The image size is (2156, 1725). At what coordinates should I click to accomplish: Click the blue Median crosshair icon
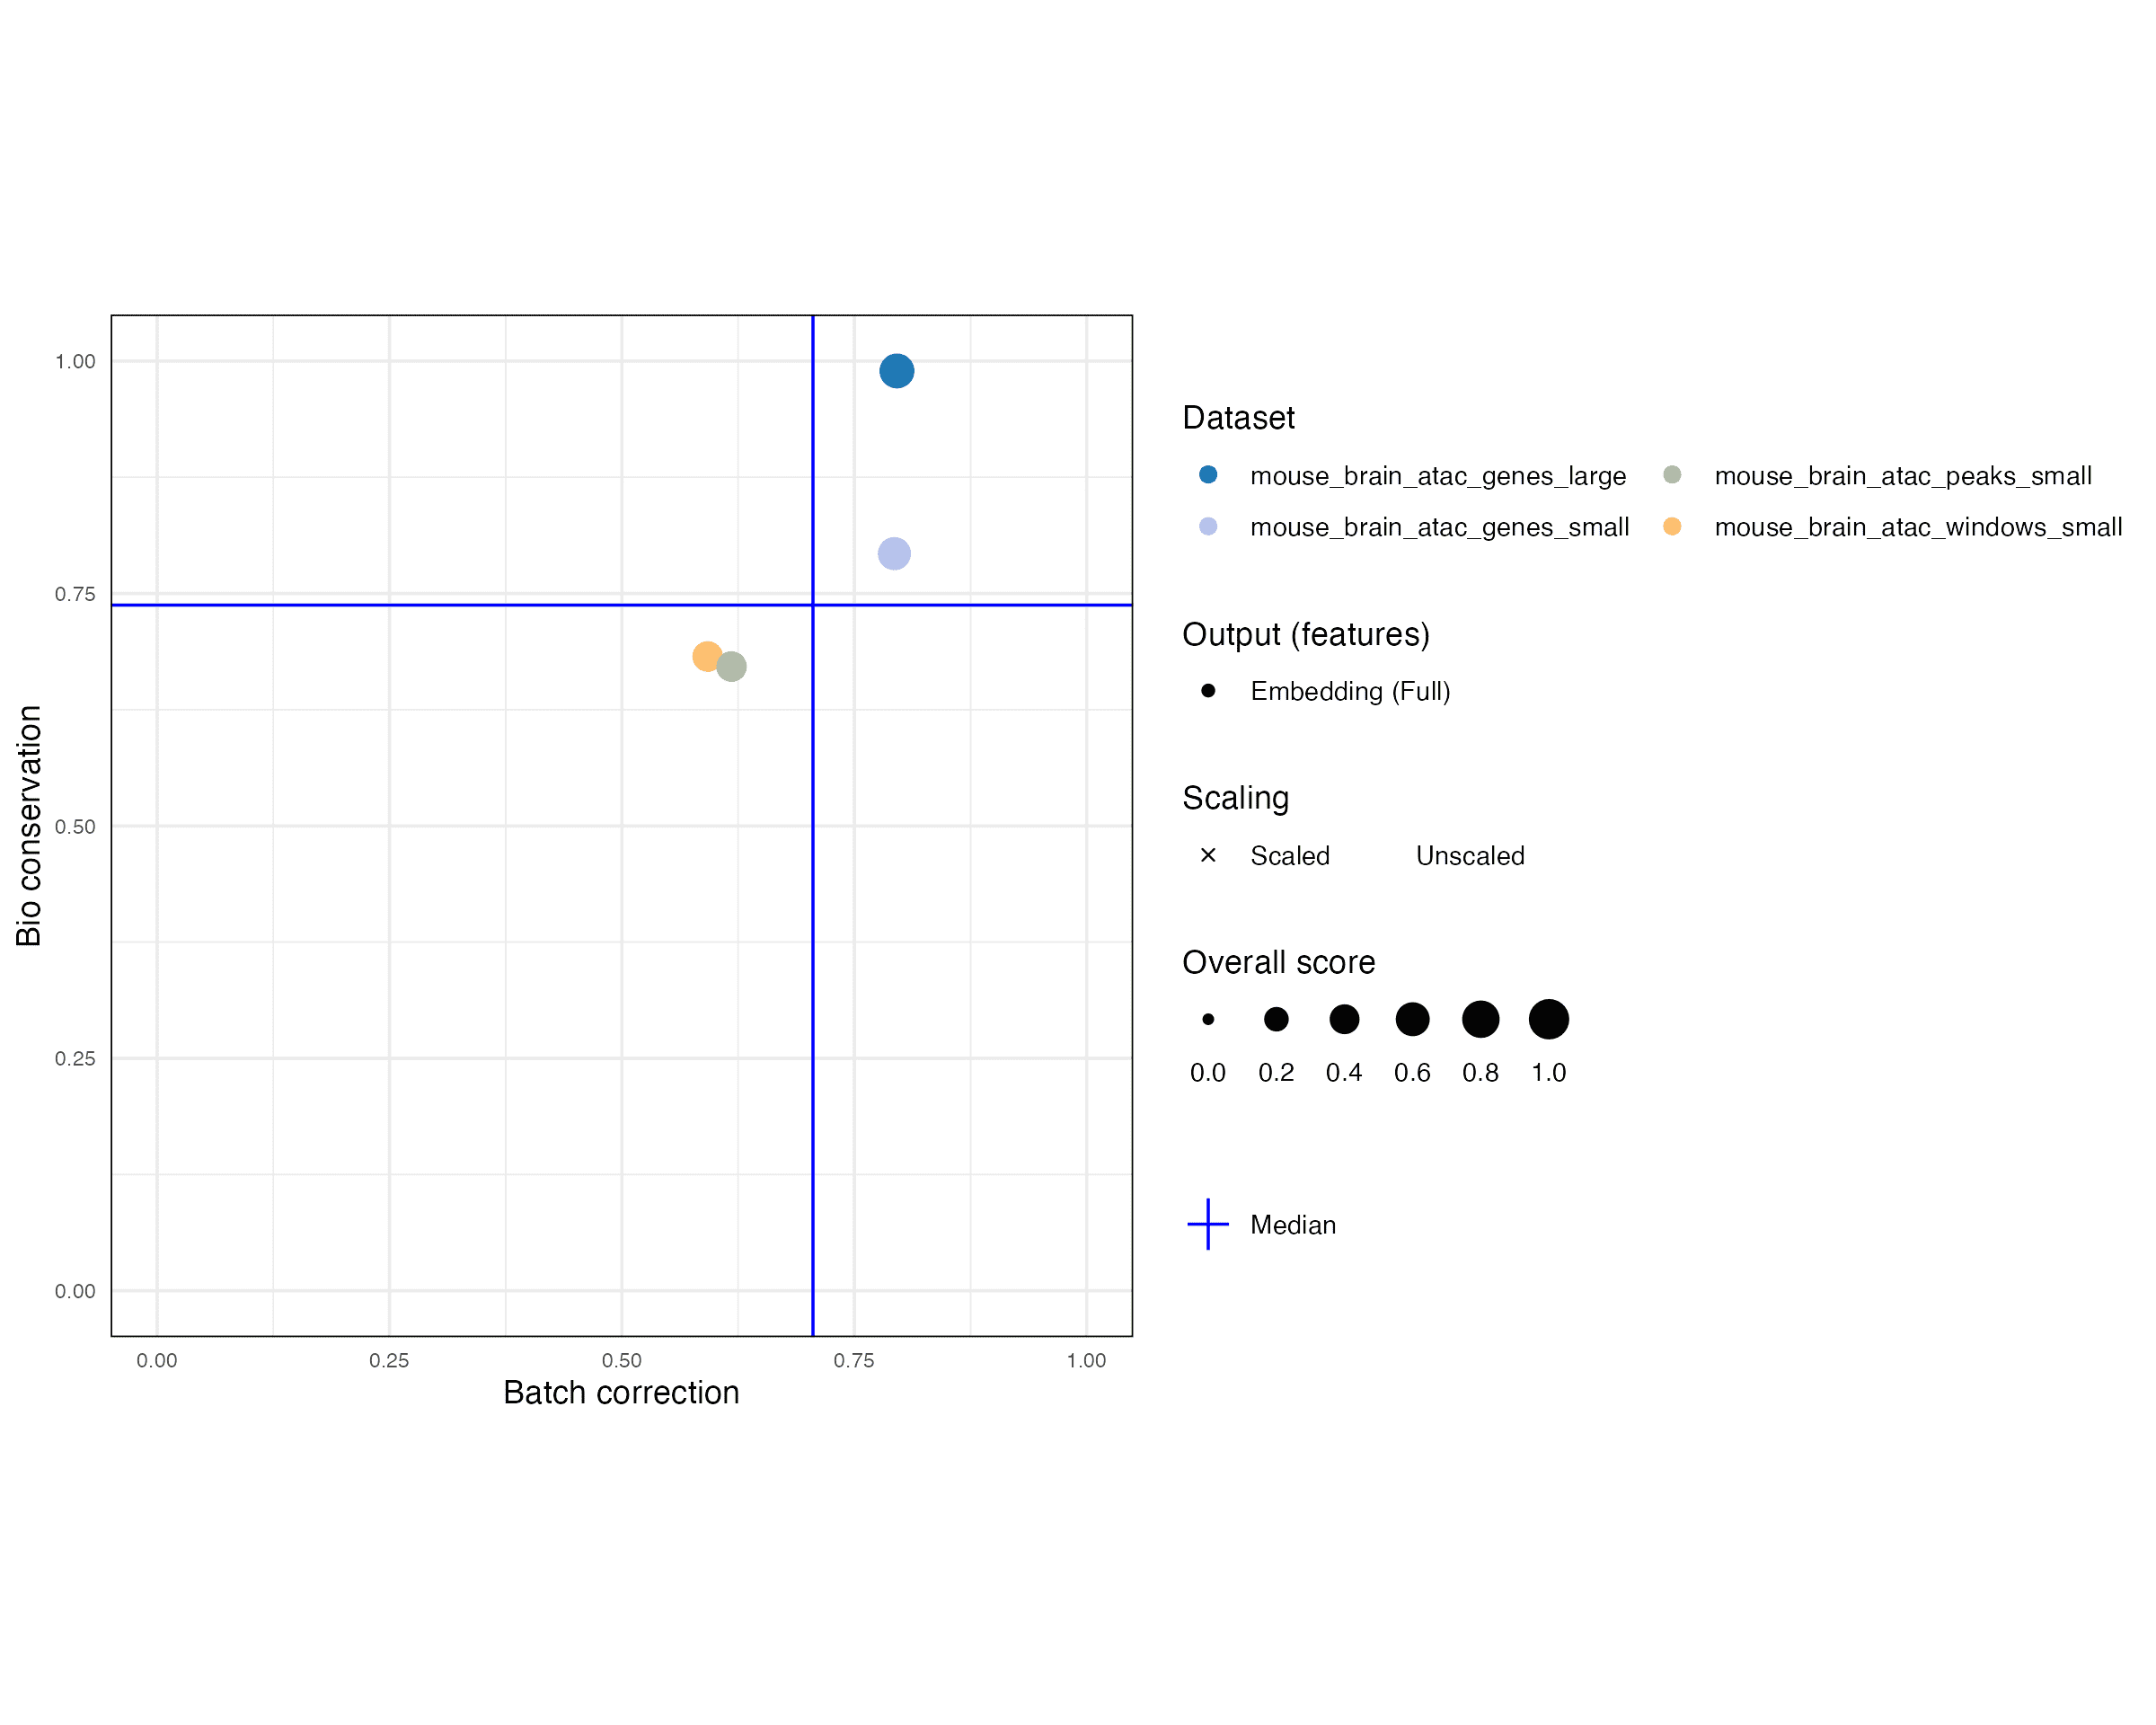pyautogui.click(x=1208, y=1224)
